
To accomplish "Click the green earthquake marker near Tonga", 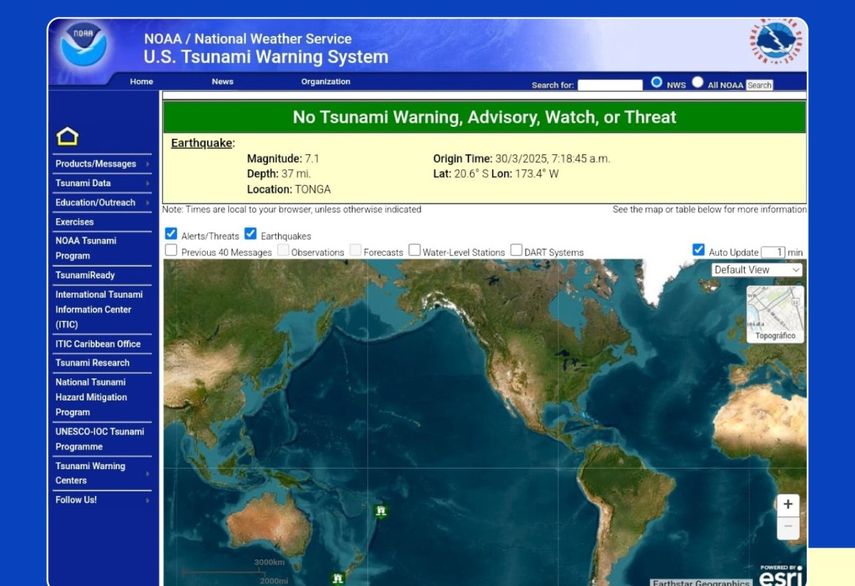I will (381, 511).
